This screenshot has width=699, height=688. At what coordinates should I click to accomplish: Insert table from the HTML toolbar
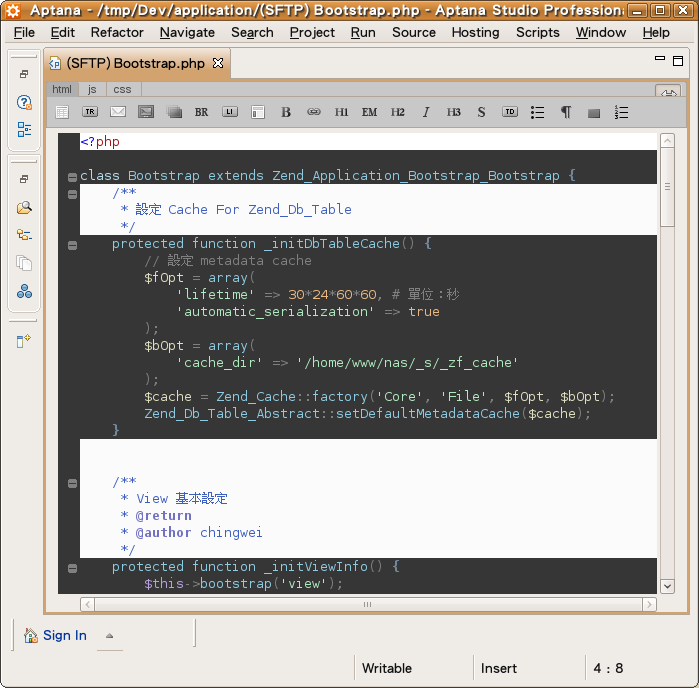point(62,112)
